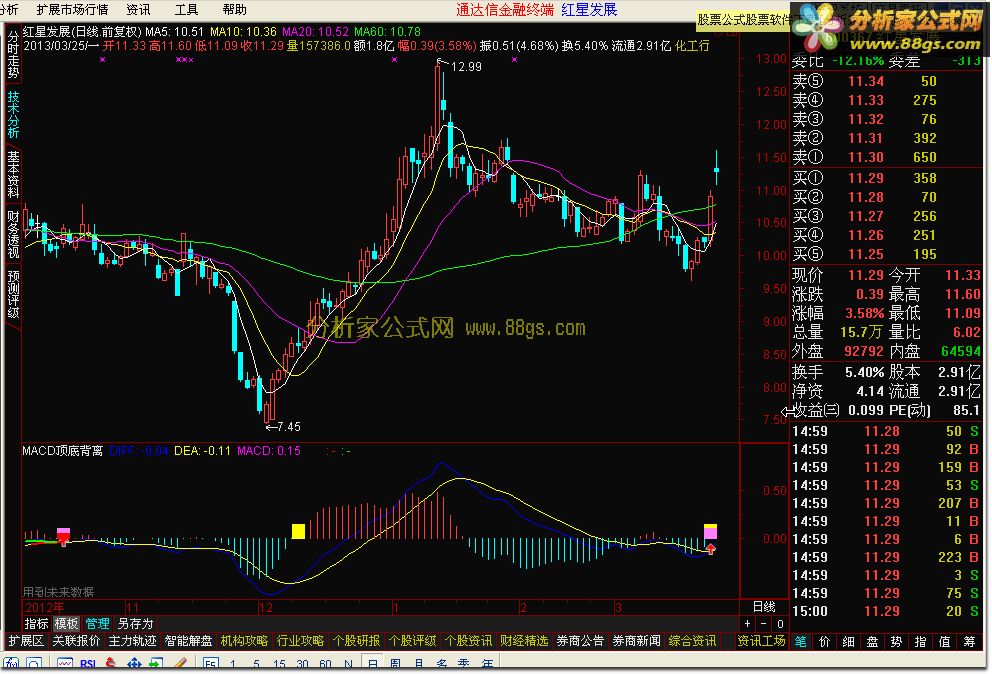Open the 券商公告 tab
Image resolution: width=992 pixels, height=674 pixels.
(x=580, y=641)
